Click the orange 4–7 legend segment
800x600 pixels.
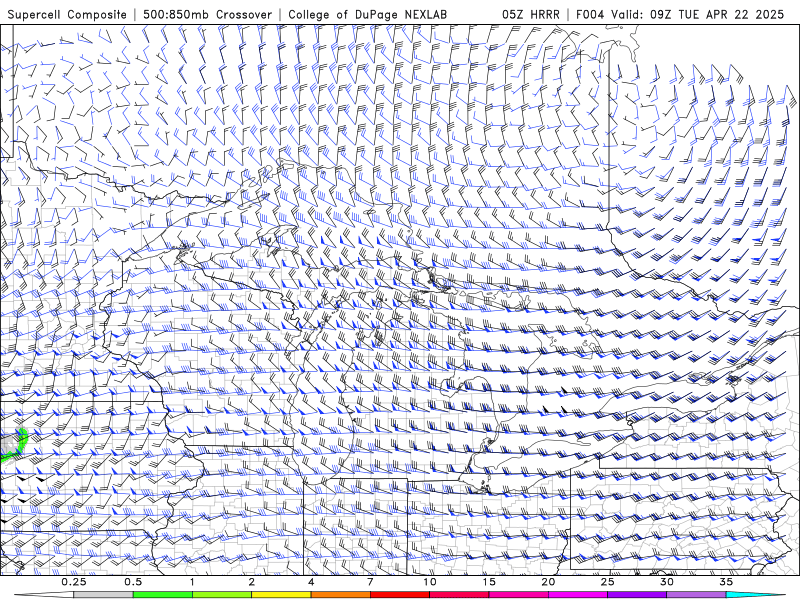340,595
